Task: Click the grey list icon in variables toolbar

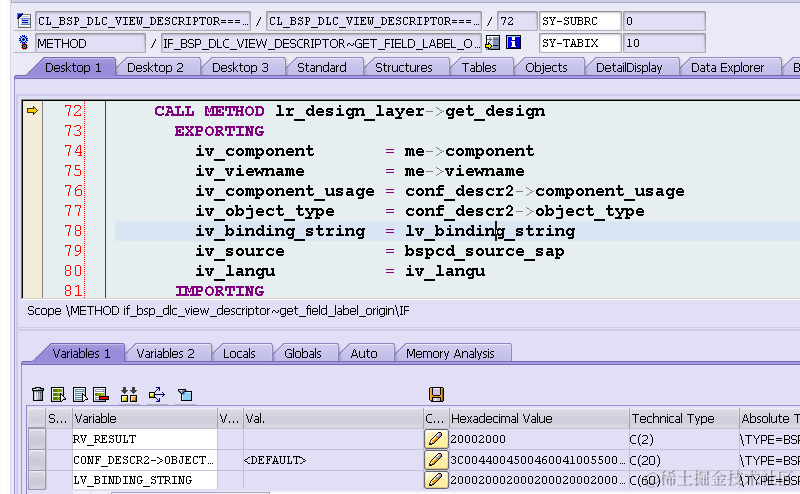Action: (80, 394)
